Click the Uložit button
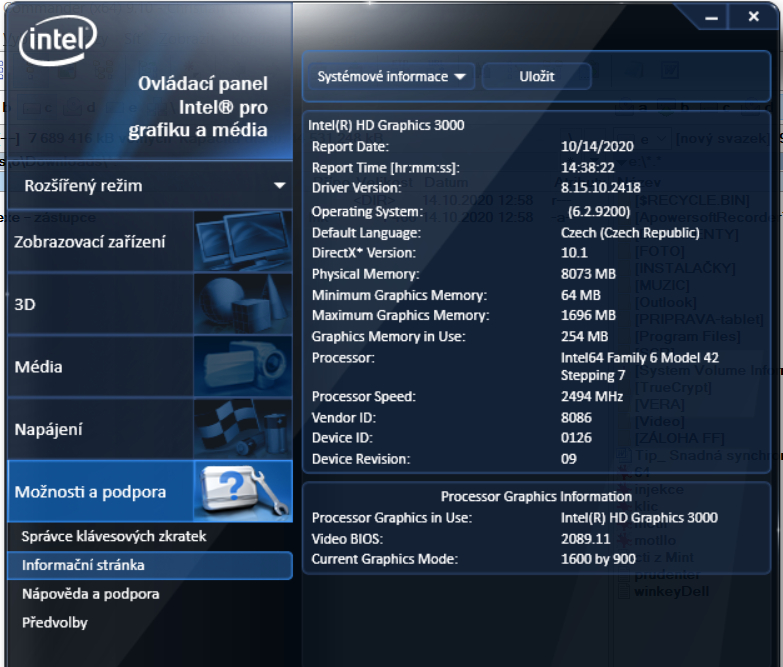Viewport: 783px width, 667px height. click(x=537, y=76)
